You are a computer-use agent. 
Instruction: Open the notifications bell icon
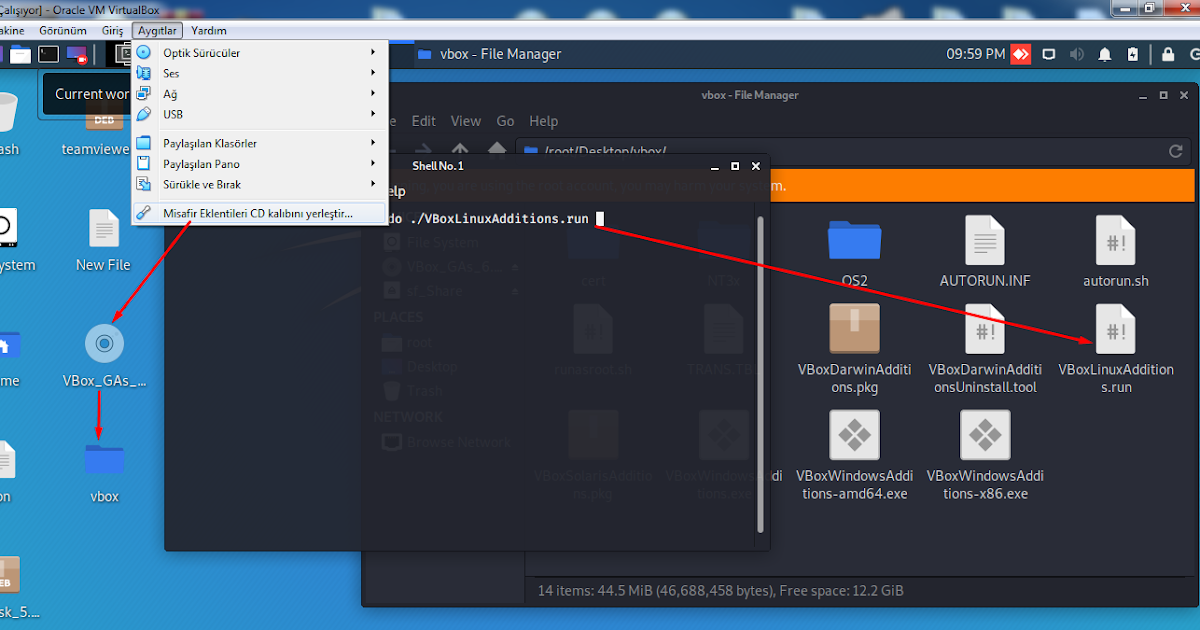pos(1106,54)
